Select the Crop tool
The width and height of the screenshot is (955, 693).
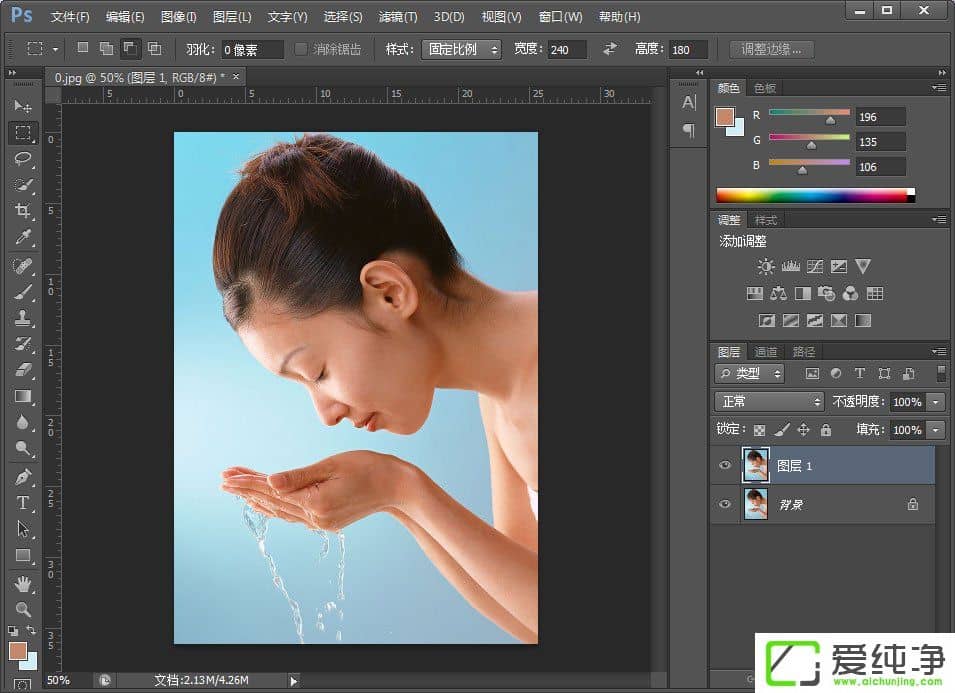click(x=23, y=211)
